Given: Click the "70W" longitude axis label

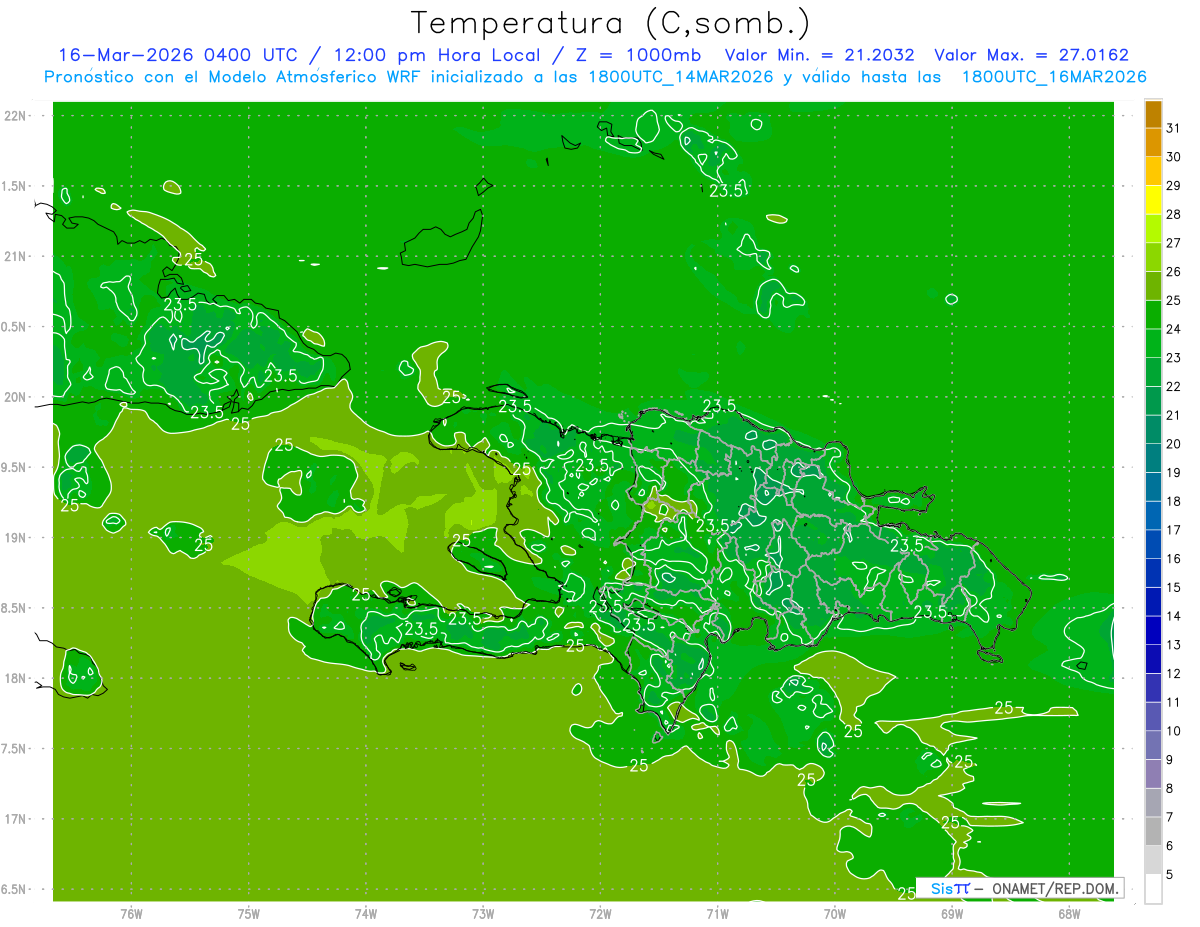Looking at the screenshot, I should click(835, 913).
